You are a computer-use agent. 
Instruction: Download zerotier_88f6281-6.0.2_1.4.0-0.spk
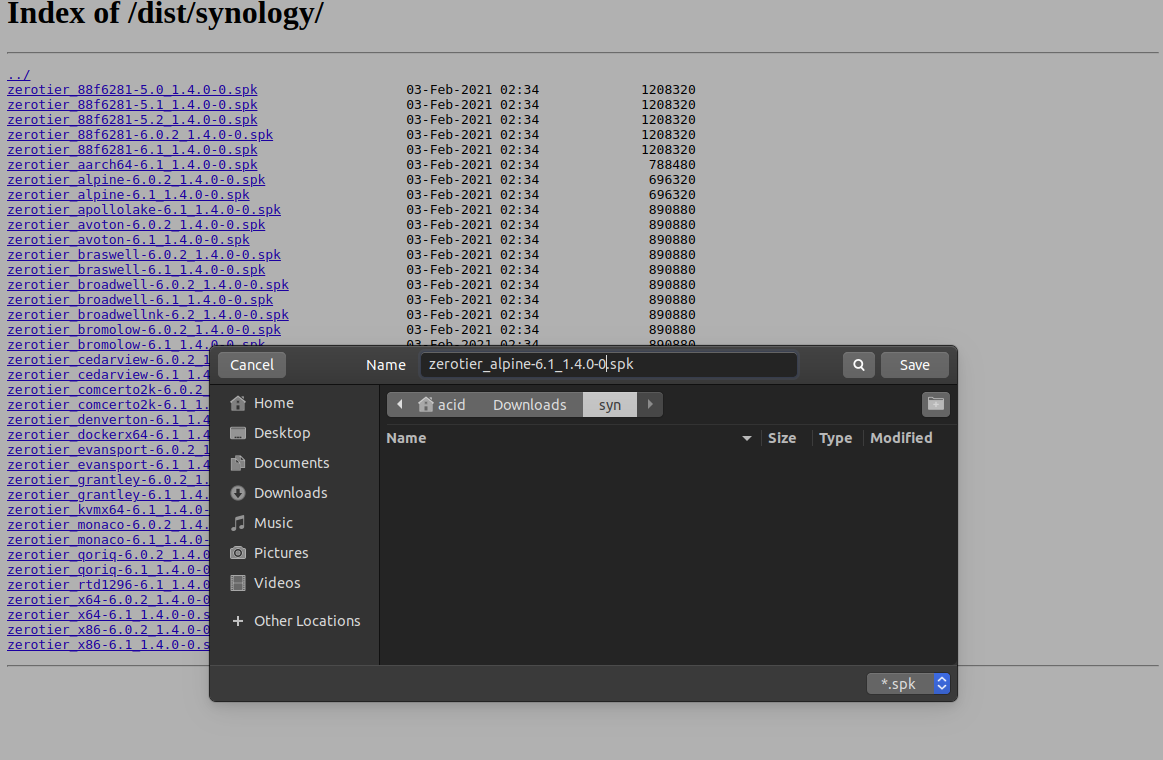tap(140, 135)
